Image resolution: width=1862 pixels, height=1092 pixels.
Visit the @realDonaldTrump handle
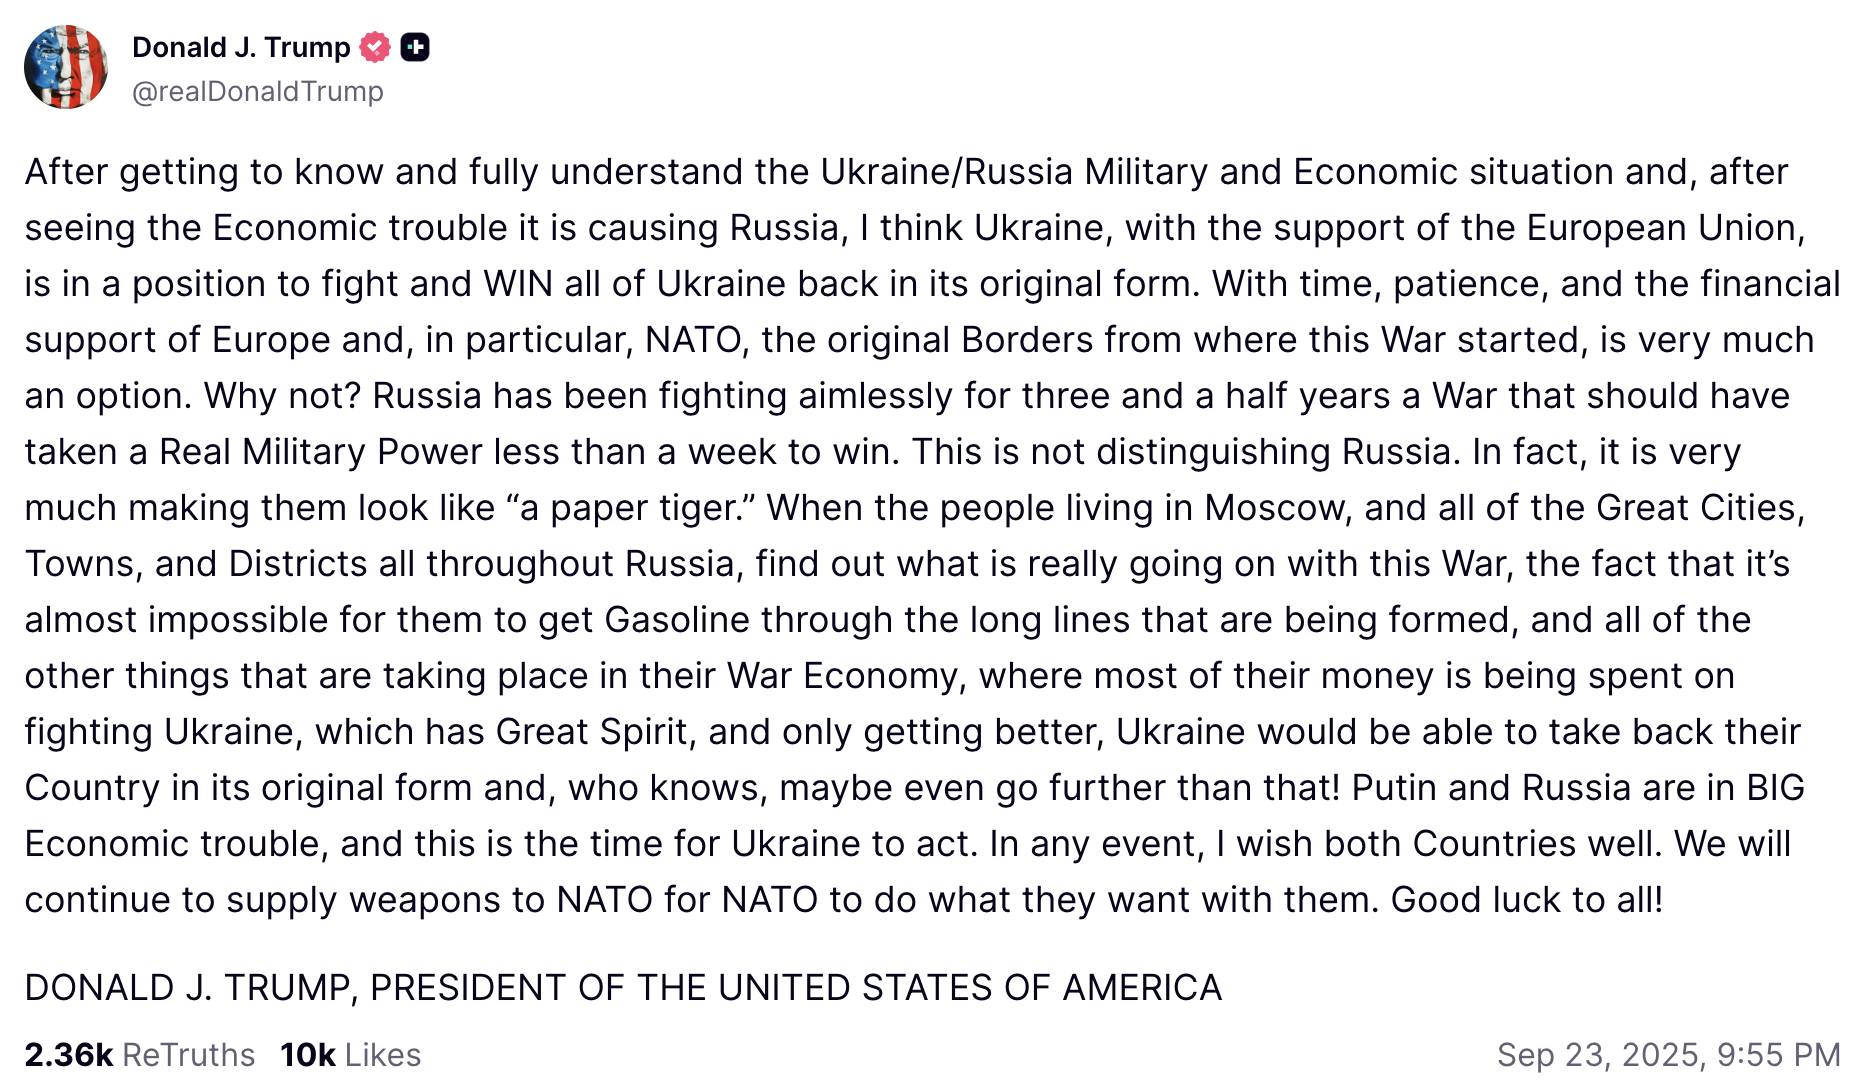[258, 91]
